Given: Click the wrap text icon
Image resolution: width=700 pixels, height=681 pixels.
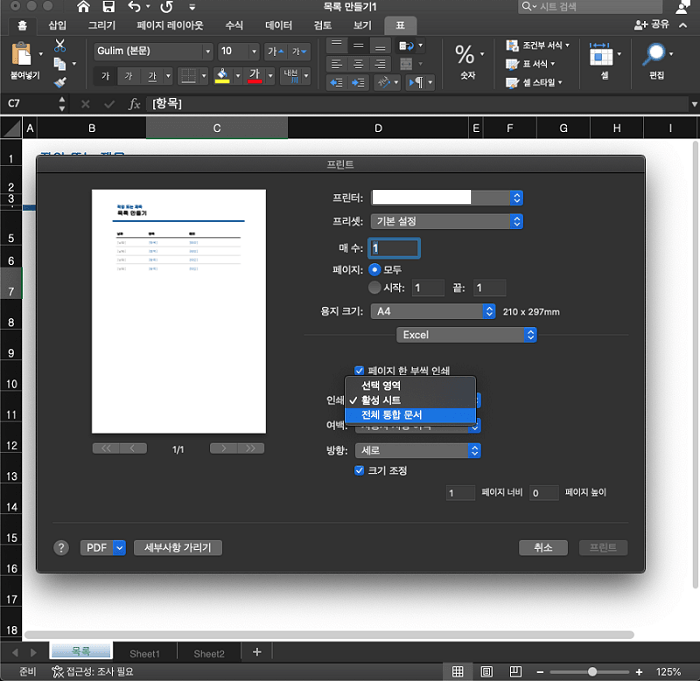Looking at the screenshot, I should coord(406,46).
